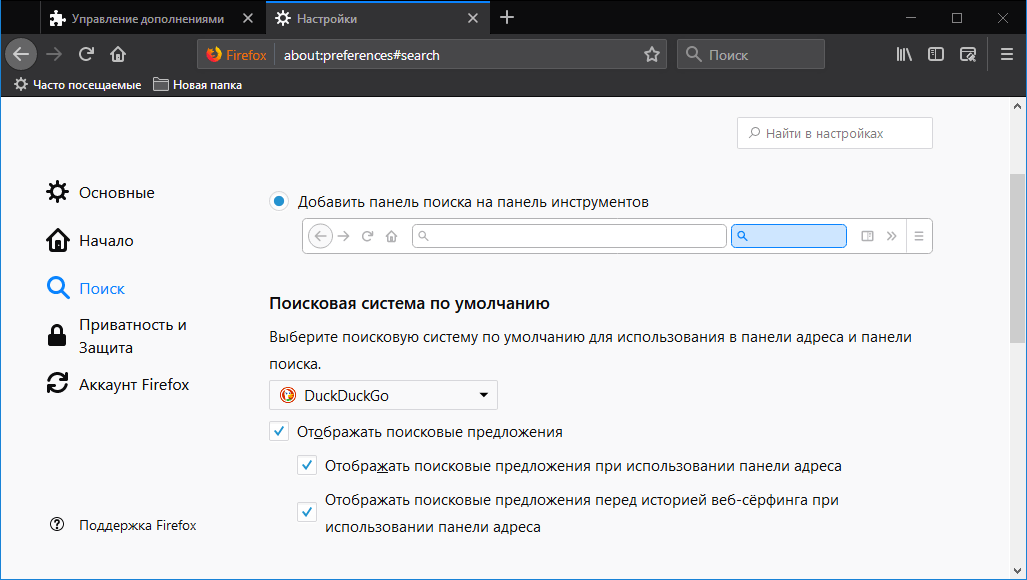The width and height of the screenshot is (1027, 580).
Task: Bookmark this page with the star icon
Action: point(652,54)
